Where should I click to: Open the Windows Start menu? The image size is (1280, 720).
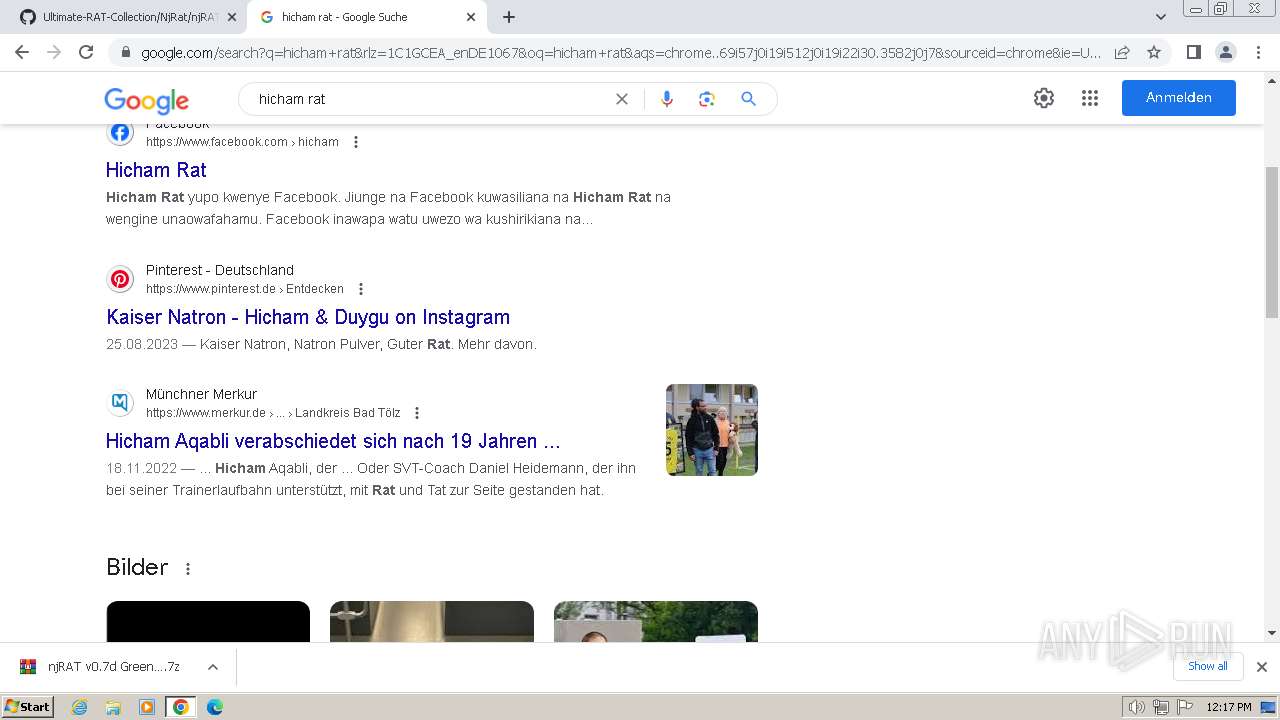pos(28,707)
